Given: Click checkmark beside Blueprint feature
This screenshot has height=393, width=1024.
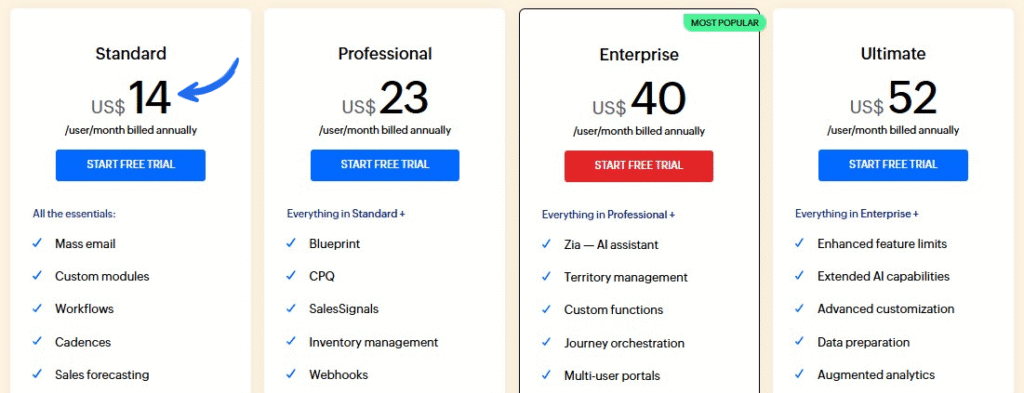Looking at the screenshot, I should coord(291,244).
